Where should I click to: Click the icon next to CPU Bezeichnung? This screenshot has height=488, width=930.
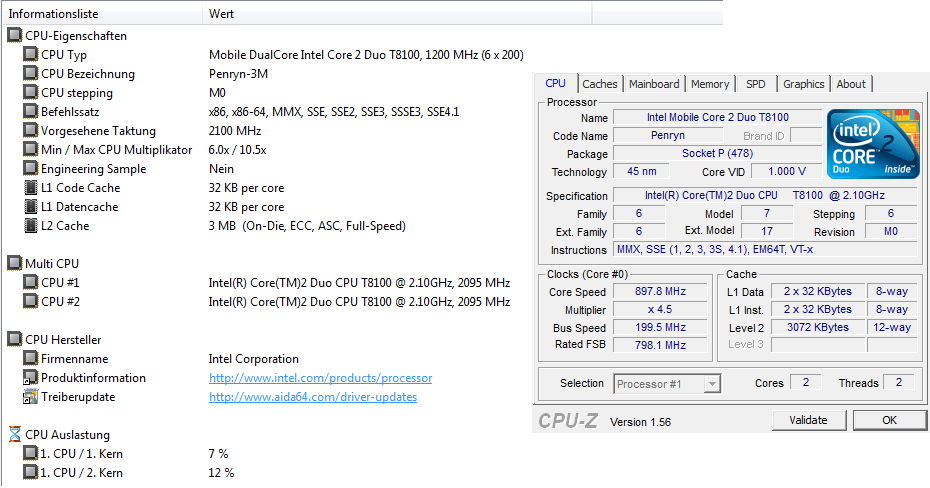coord(30,74)
